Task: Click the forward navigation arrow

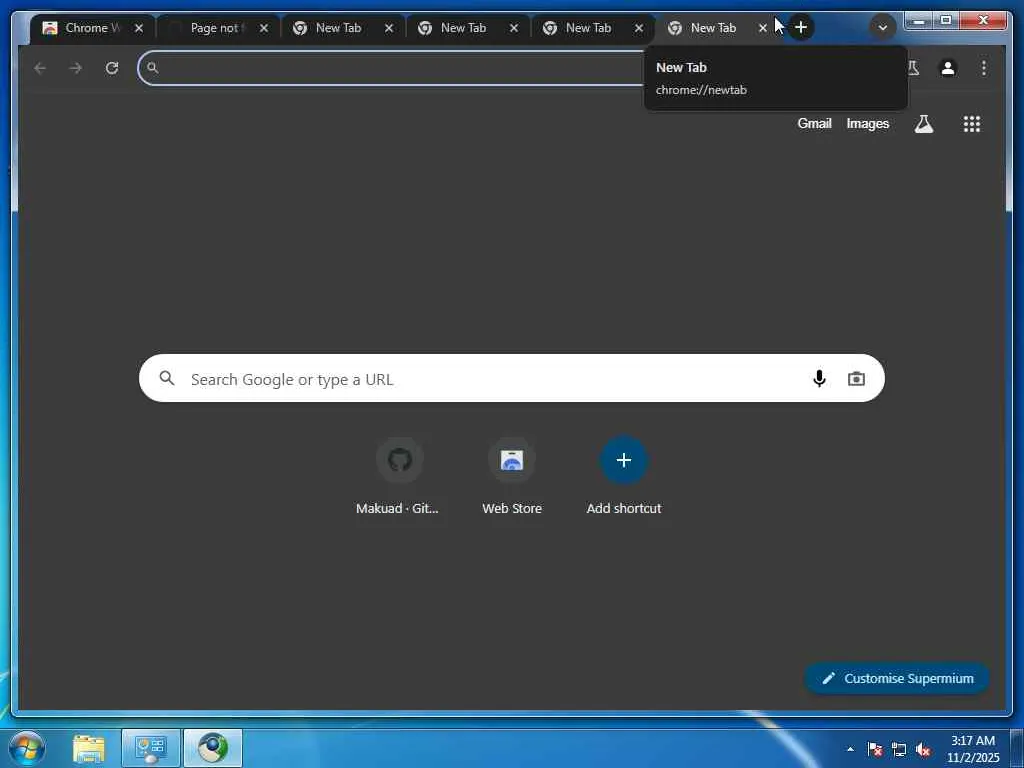Action: point(76,68)
